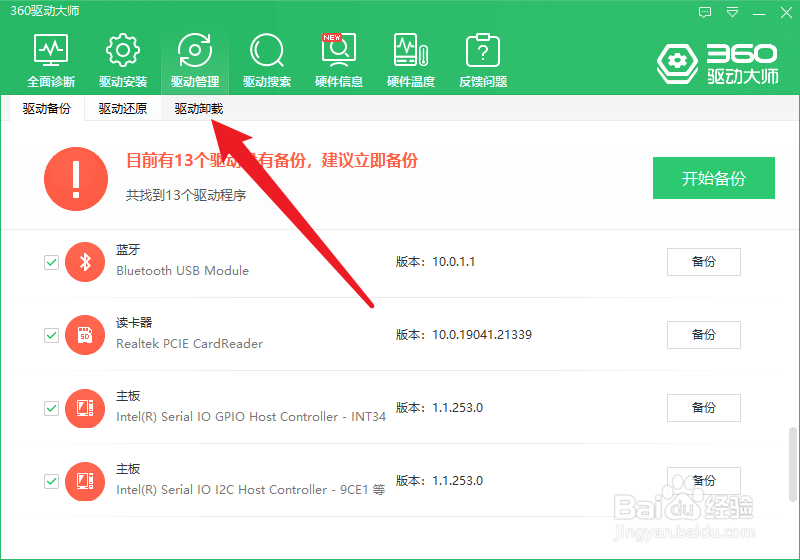Click the 360驱动大师 logo

(718, 64)
